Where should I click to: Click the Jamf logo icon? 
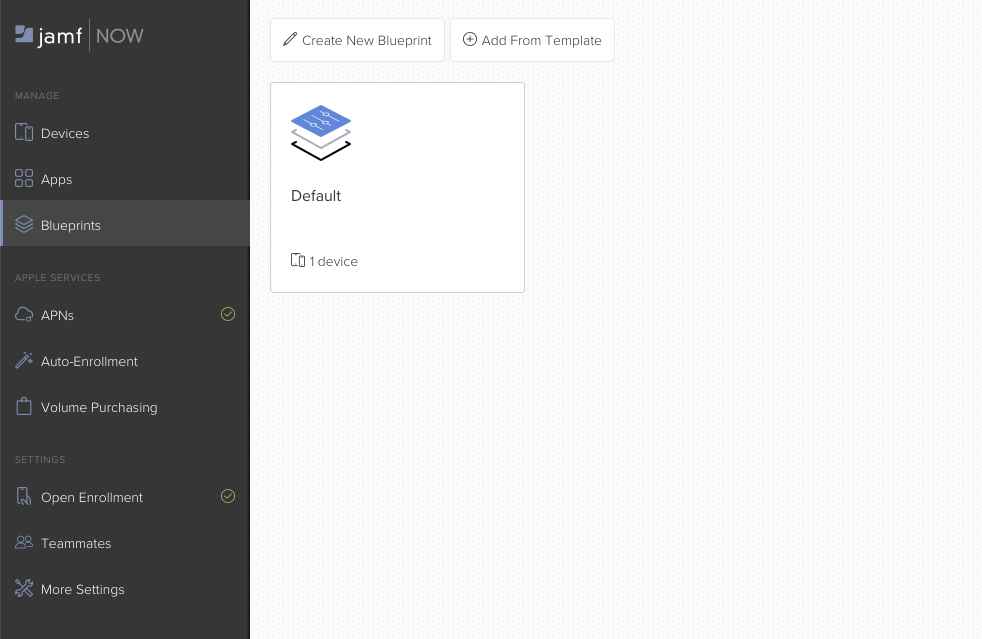coord(25,35)
